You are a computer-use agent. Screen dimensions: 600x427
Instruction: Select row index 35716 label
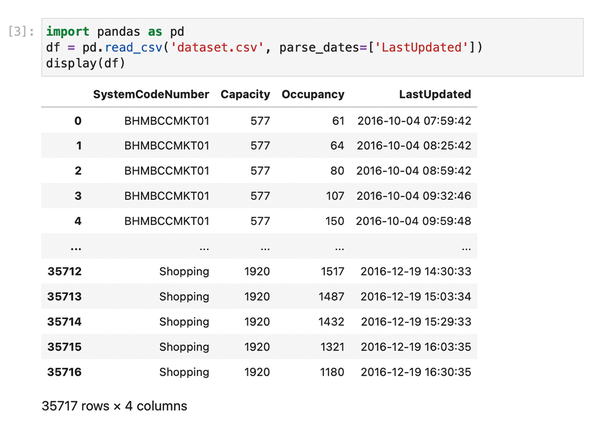(64, 373)
